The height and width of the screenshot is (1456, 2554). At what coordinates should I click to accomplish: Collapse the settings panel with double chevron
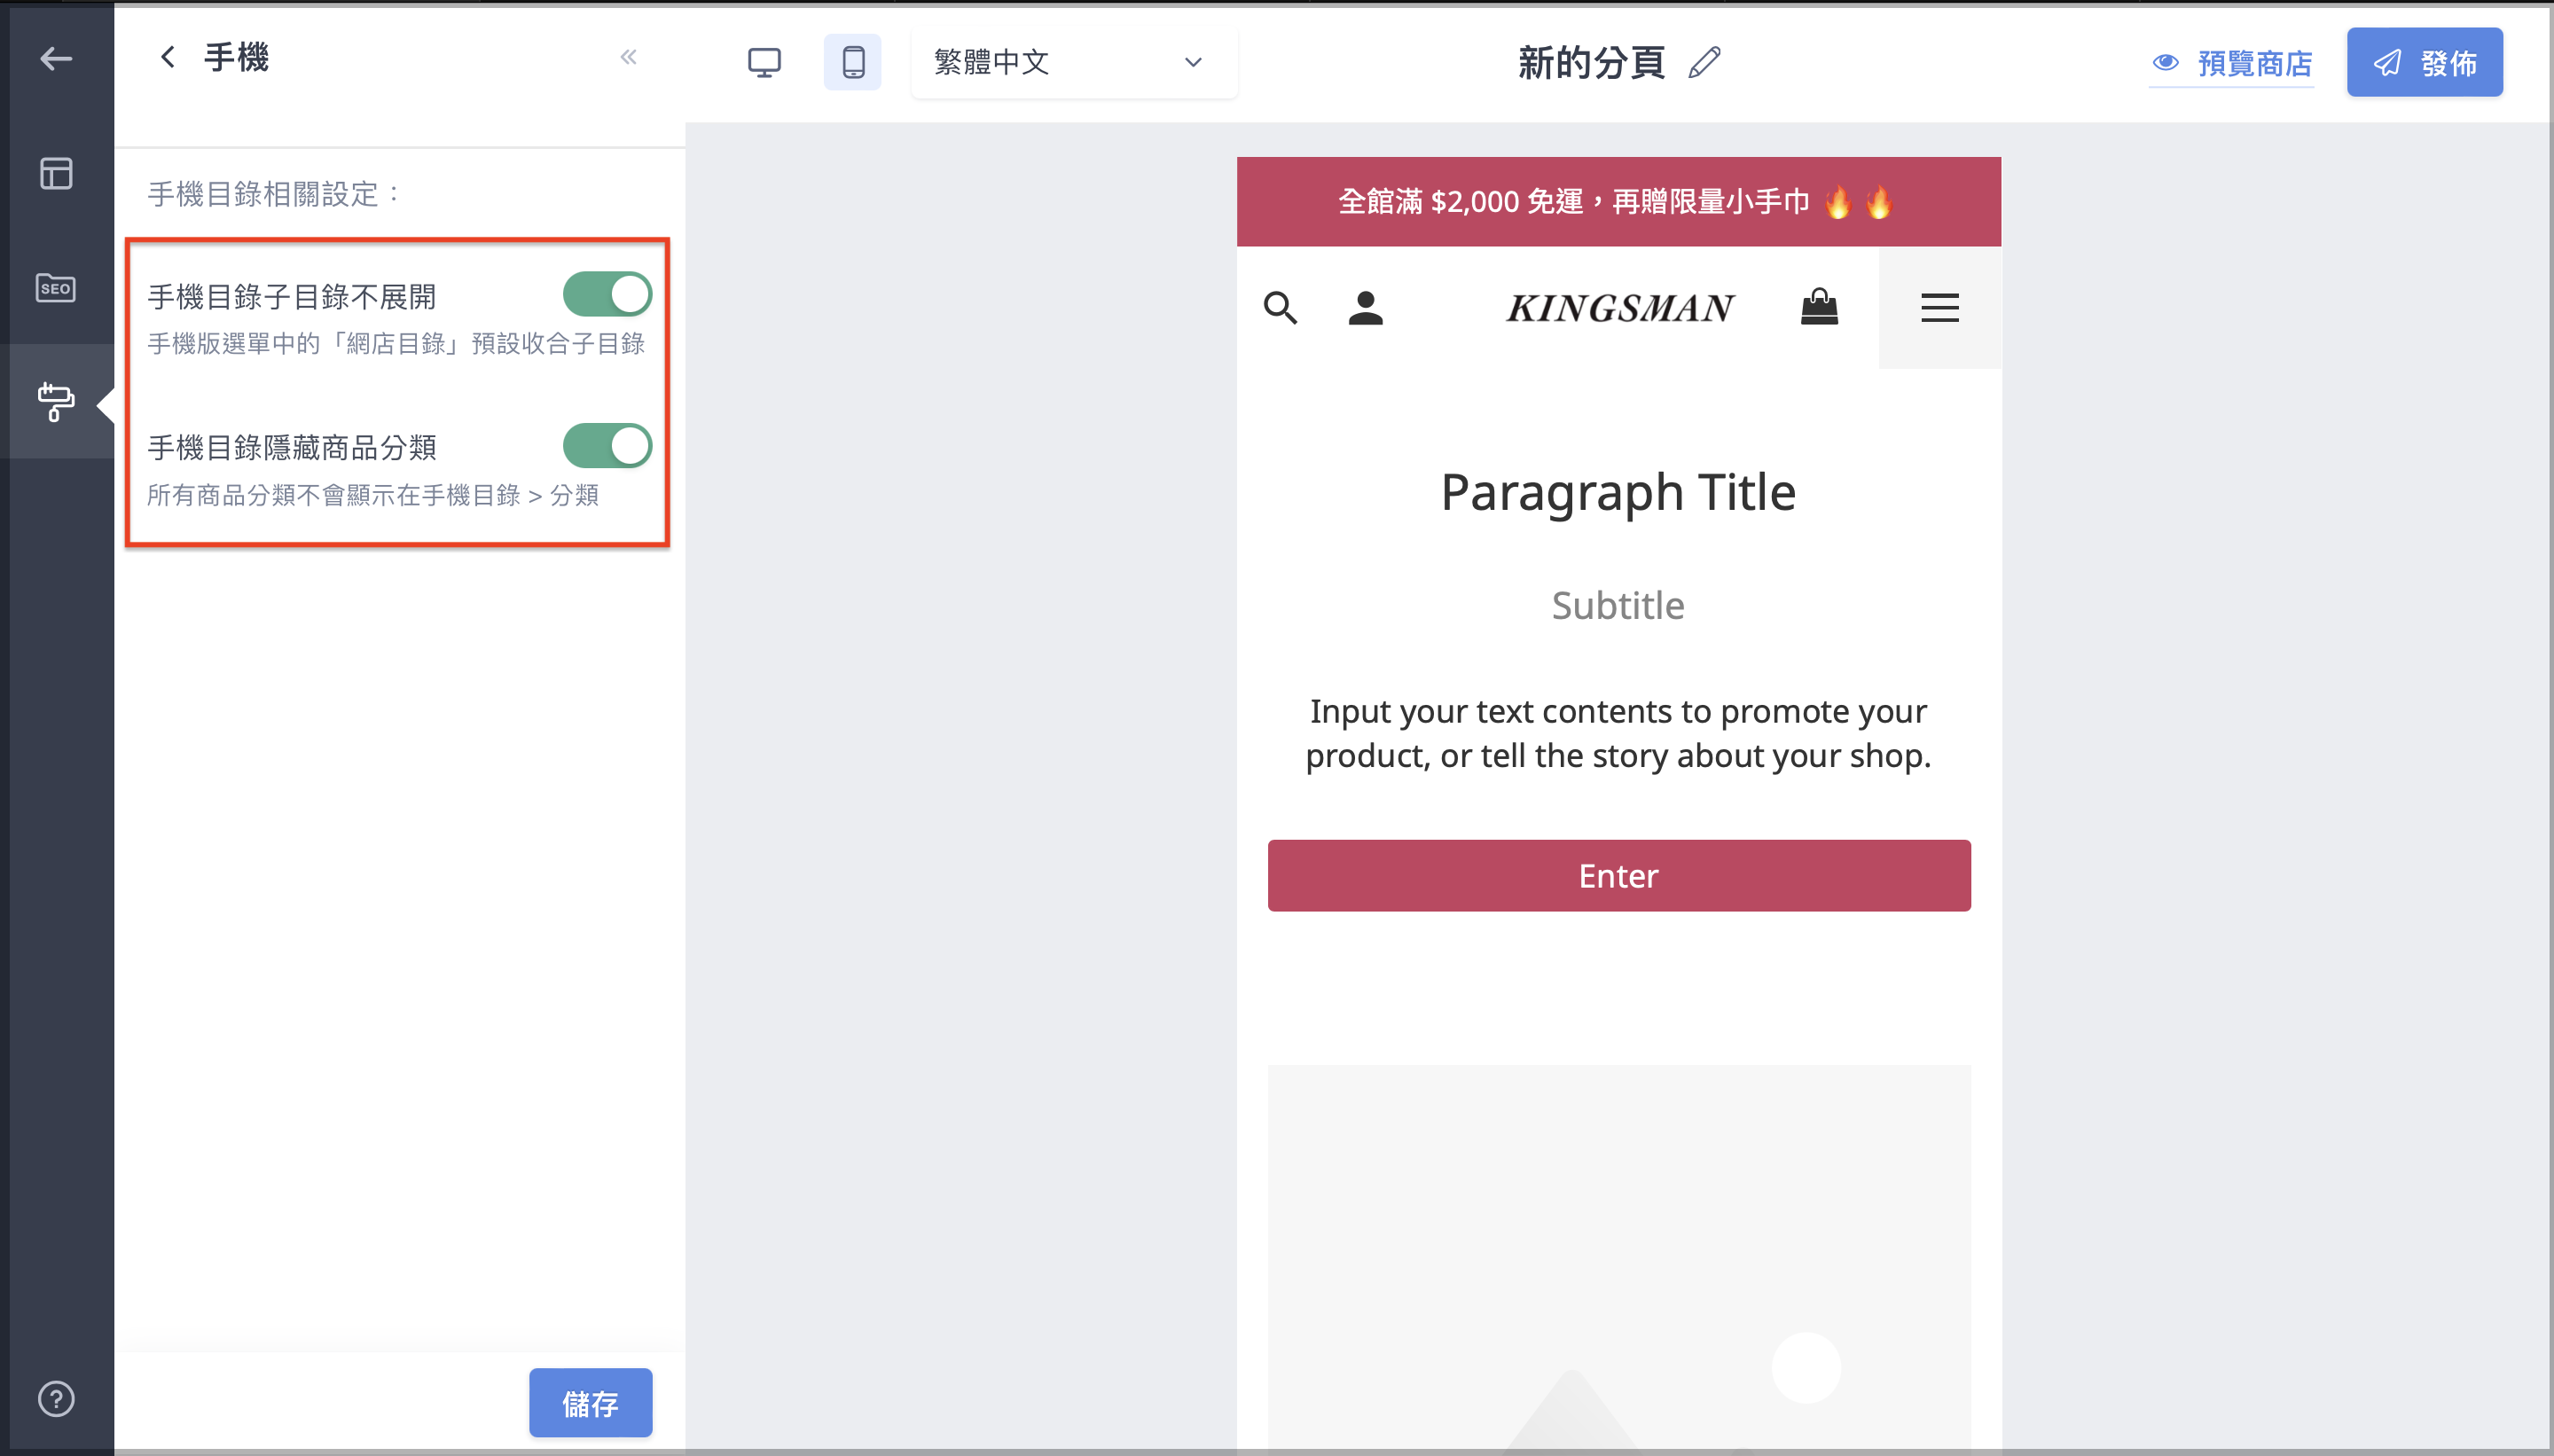[628, 57]
